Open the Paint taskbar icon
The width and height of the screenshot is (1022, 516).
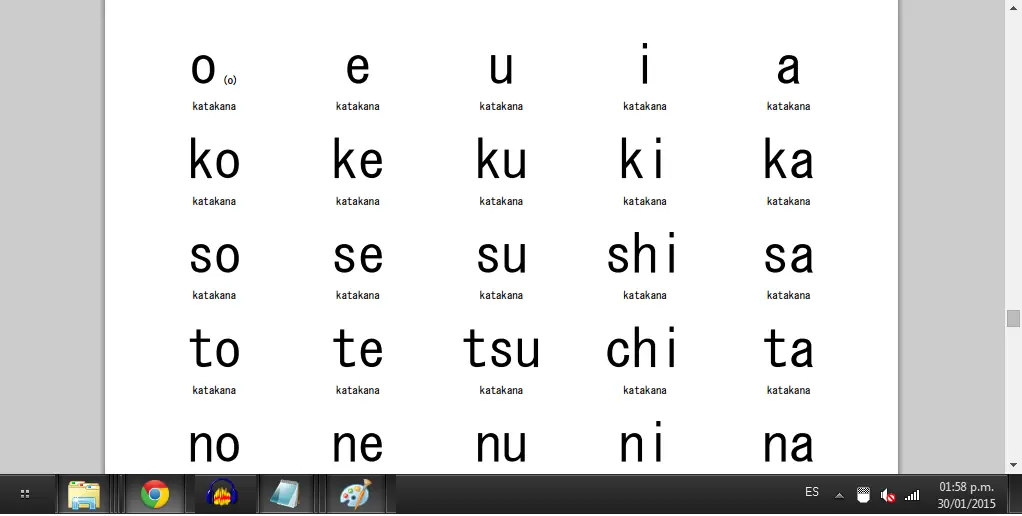356,494
